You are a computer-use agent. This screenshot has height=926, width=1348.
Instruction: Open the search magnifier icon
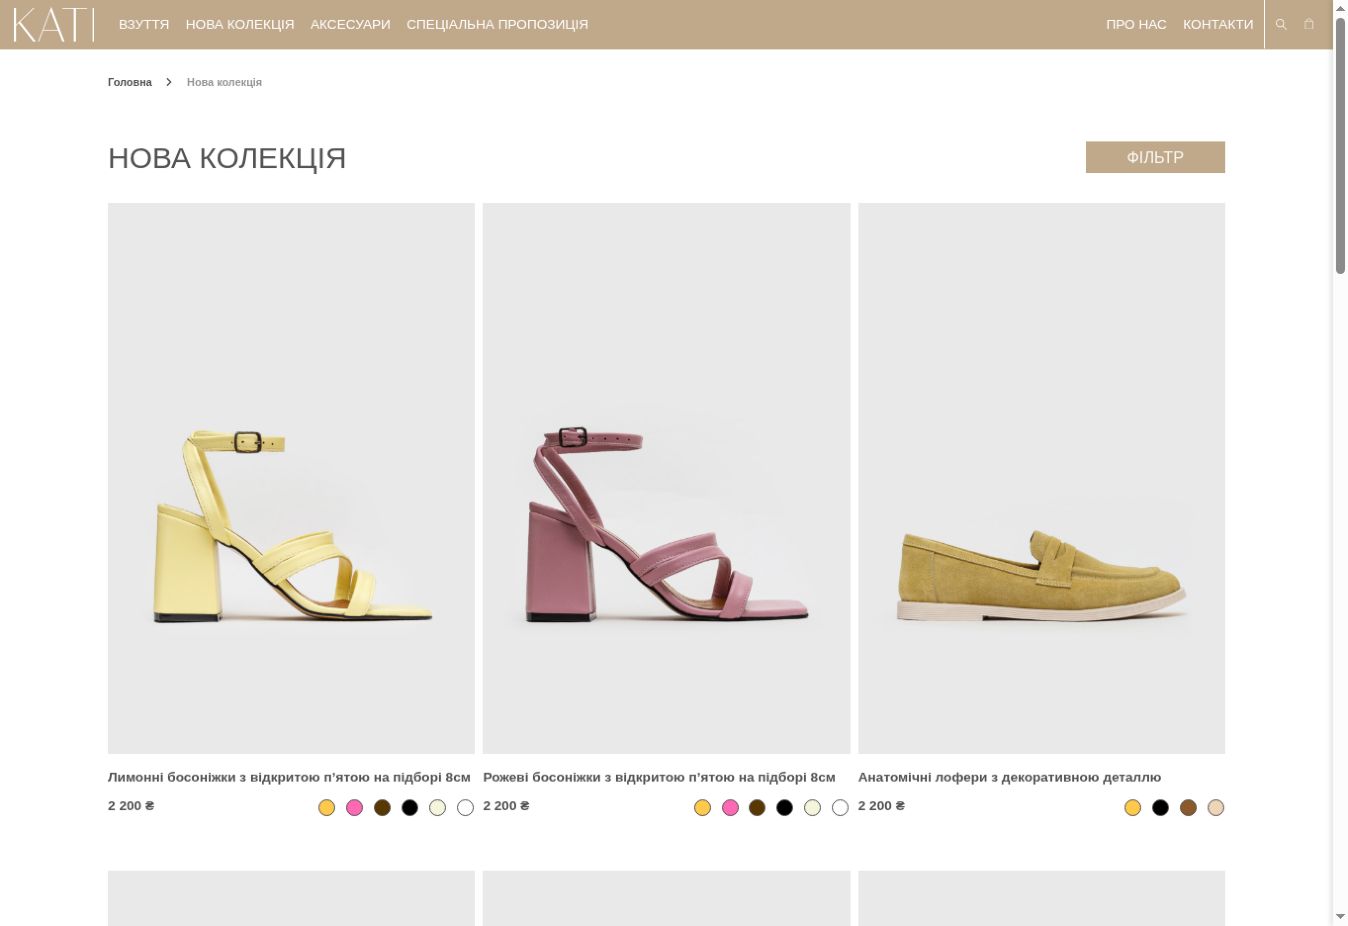click(x=1281, y=24)
